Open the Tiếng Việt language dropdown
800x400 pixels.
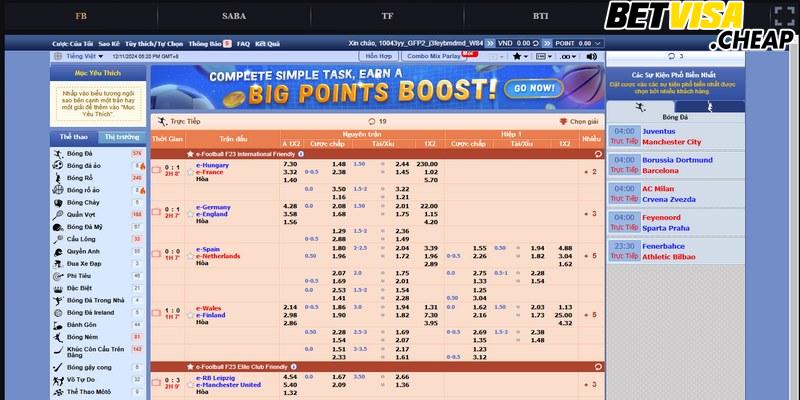point(78,57)
